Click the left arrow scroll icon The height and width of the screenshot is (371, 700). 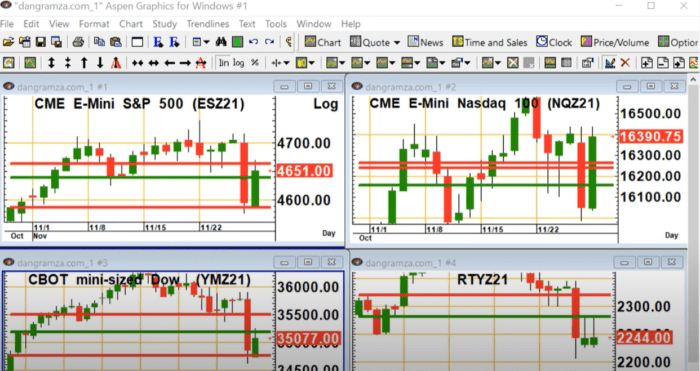(169, 63)
